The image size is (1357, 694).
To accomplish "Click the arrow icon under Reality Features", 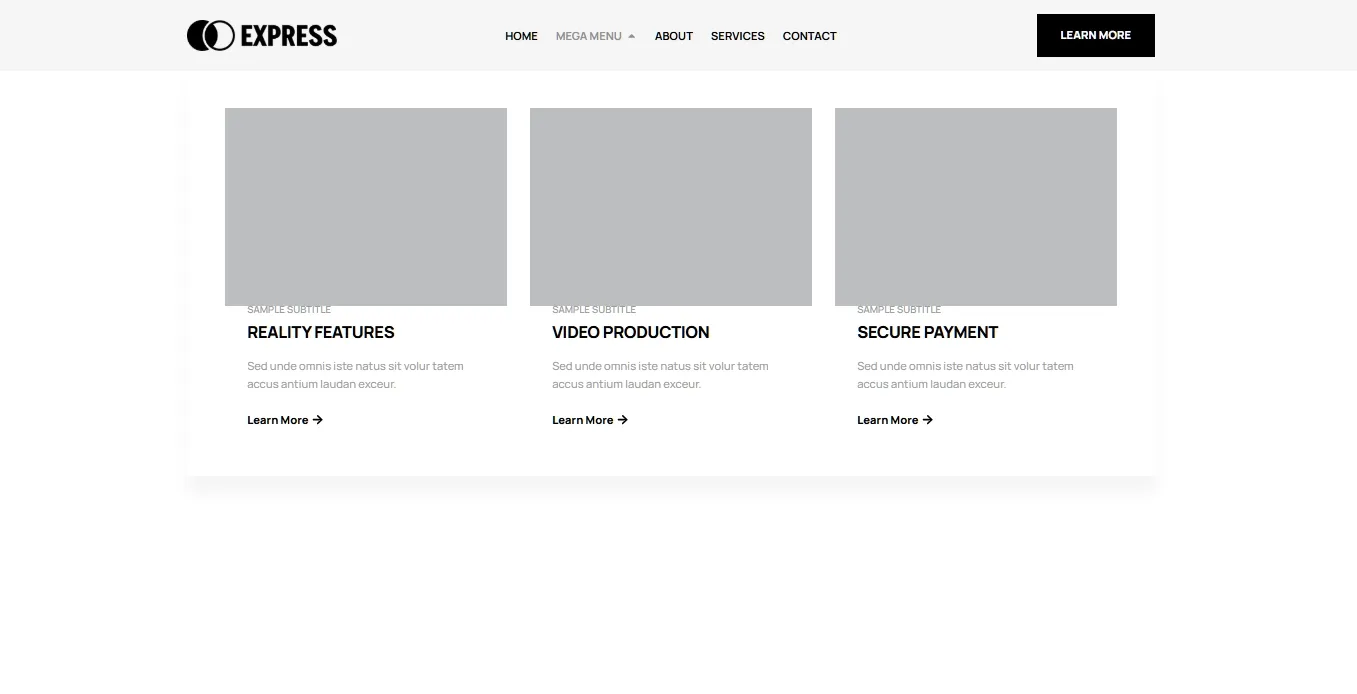I will [x=318, y=420].
